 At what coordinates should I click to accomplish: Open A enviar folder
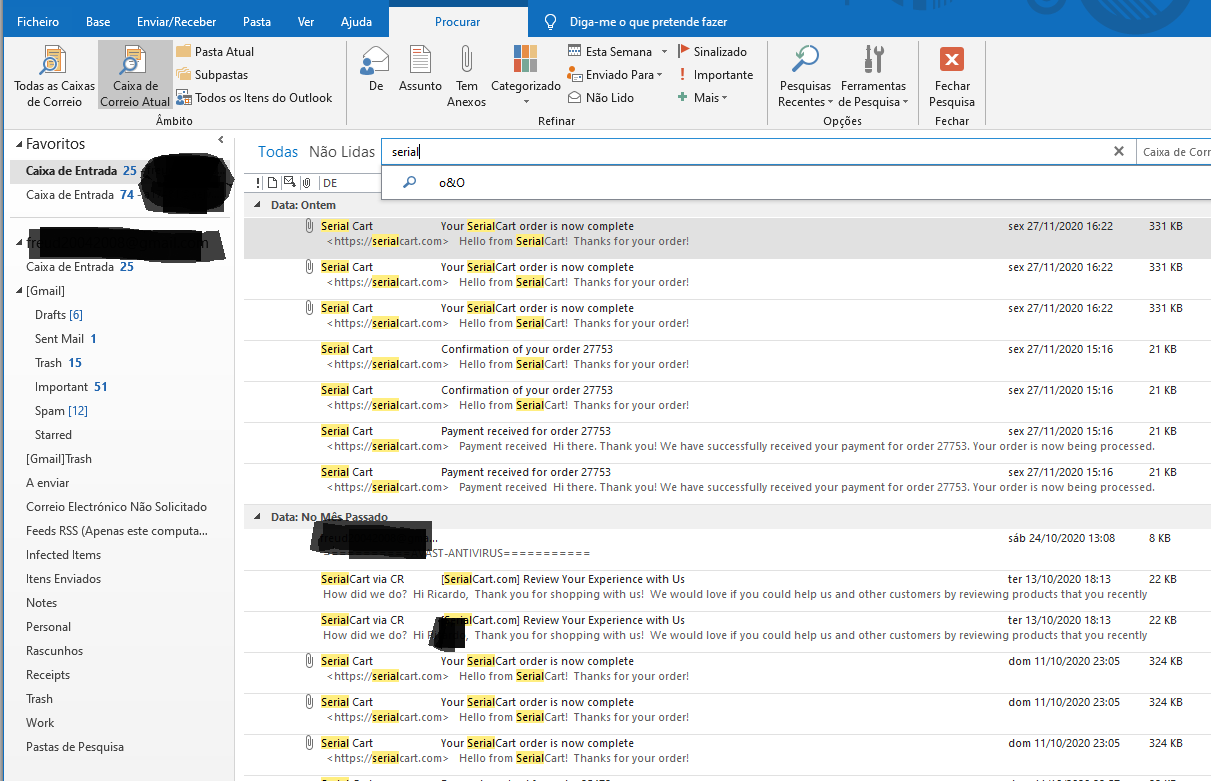(48, 483)
